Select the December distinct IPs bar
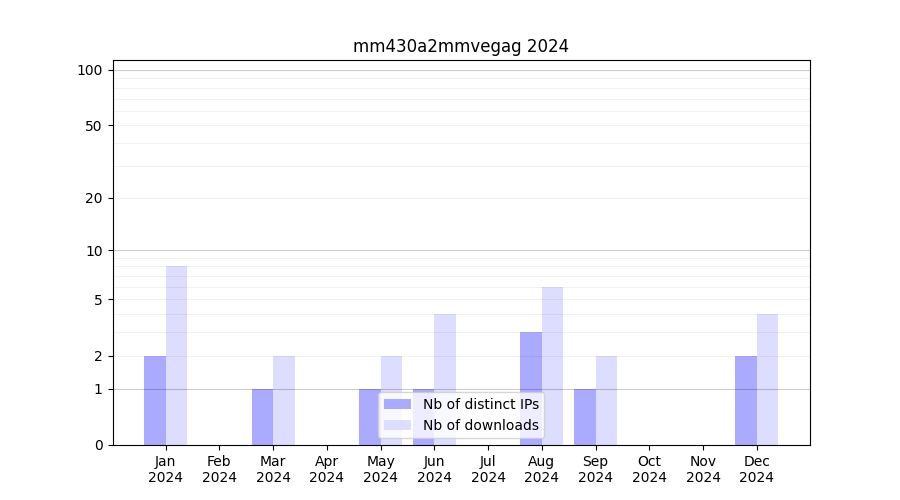Screen dimensions: 900x500 coord(746,400)
